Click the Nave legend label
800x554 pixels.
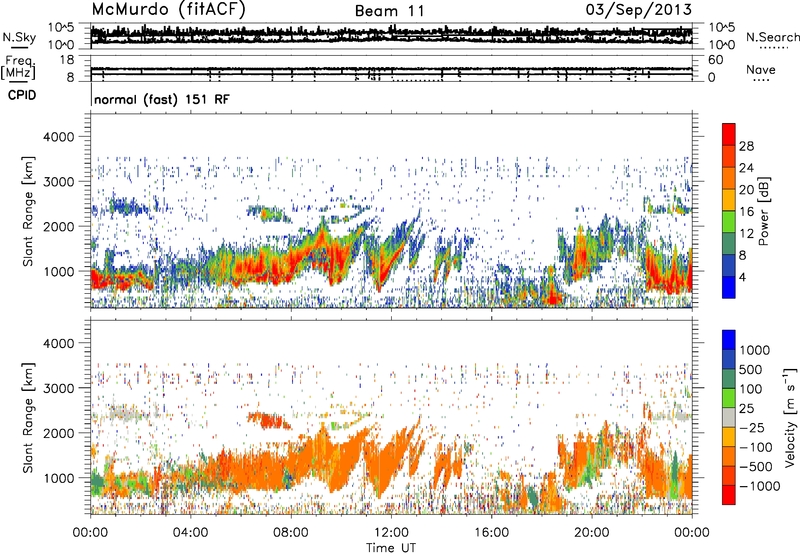(x=761, y=70)
